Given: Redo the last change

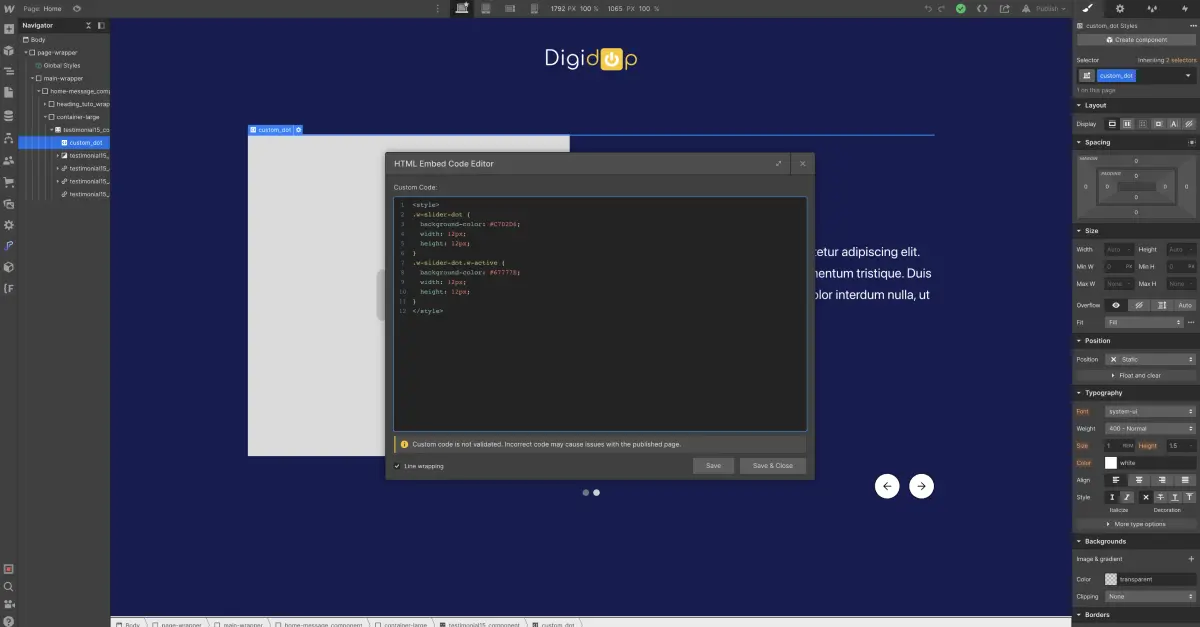Looking at the screenshot, I should tap(941, 8).
